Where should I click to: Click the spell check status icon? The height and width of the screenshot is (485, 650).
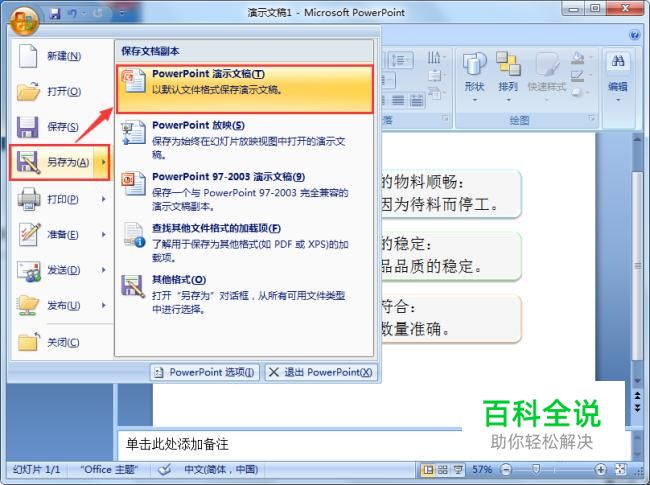tap(165, 470)
